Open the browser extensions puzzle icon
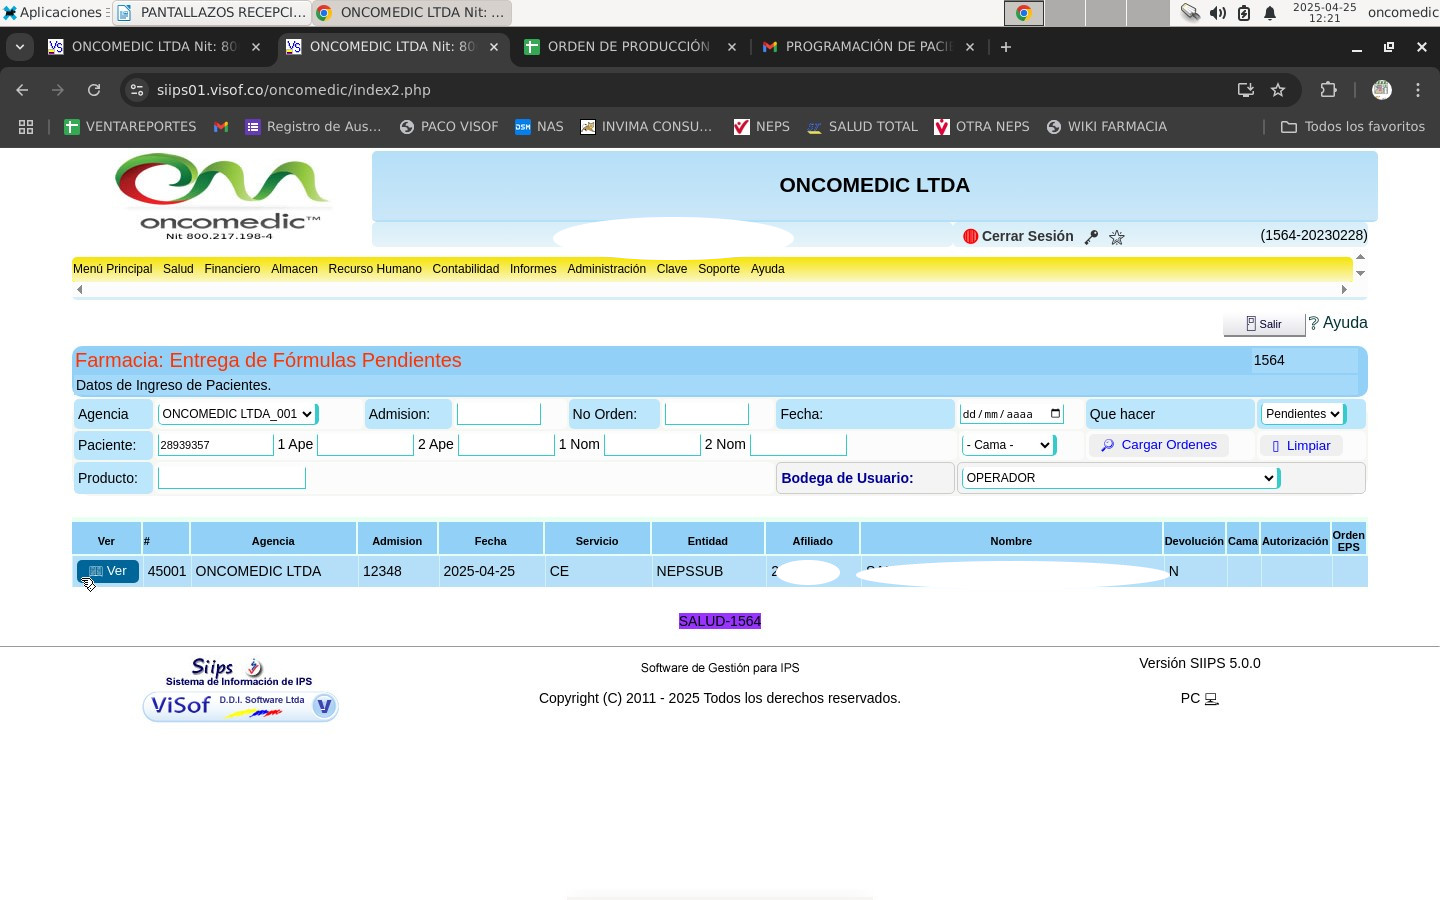Viewport: 1440px width, 900px height. 1328,90
